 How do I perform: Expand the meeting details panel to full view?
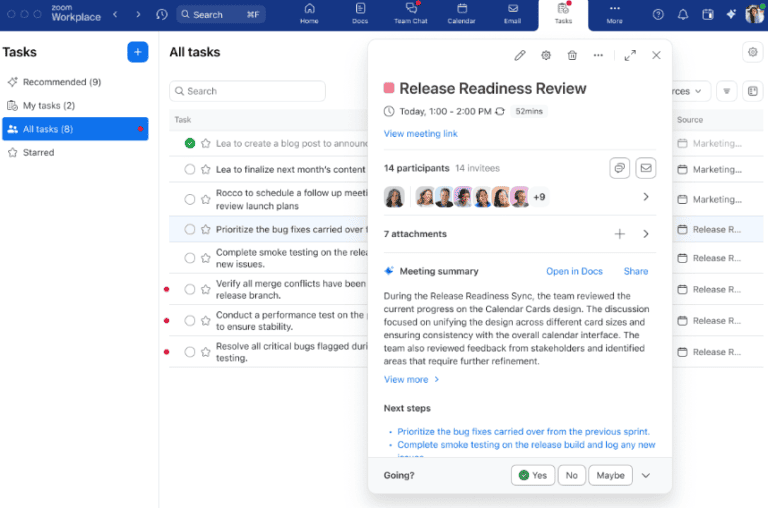click(630, 55)
